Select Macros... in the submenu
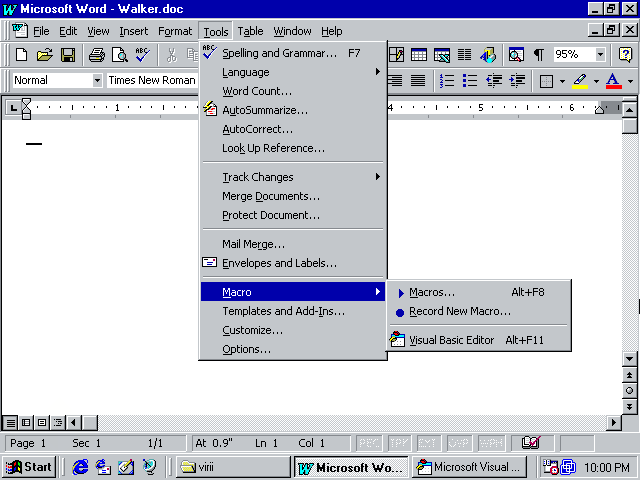This screenshot has width=640, height=480. [x=478, y=292]
